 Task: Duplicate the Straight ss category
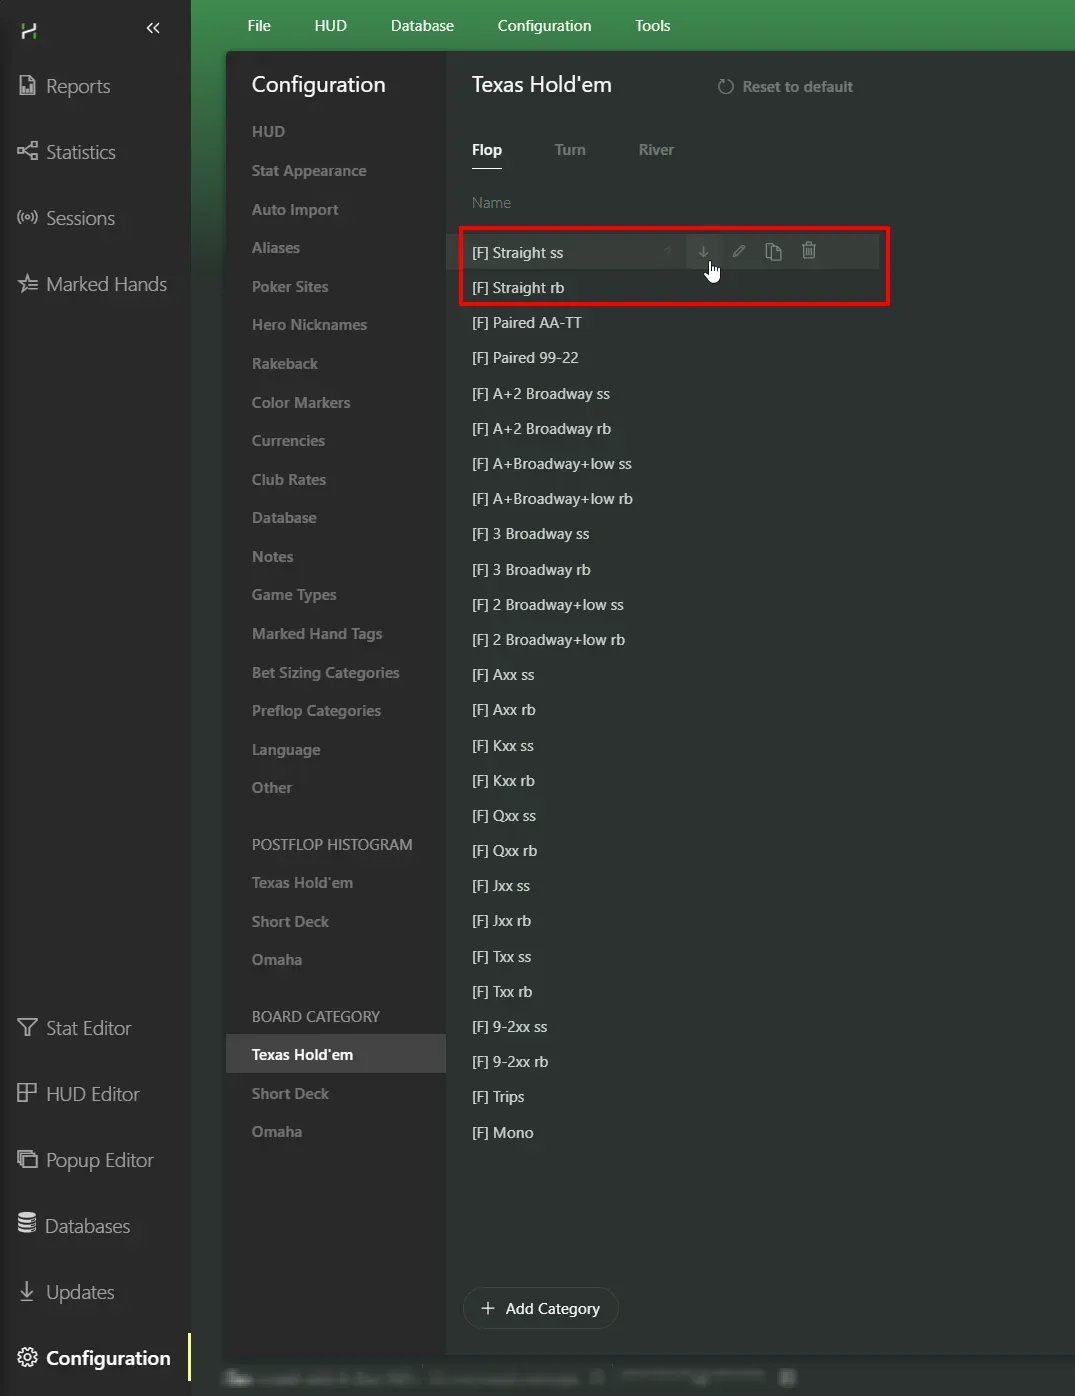[773, 252]
